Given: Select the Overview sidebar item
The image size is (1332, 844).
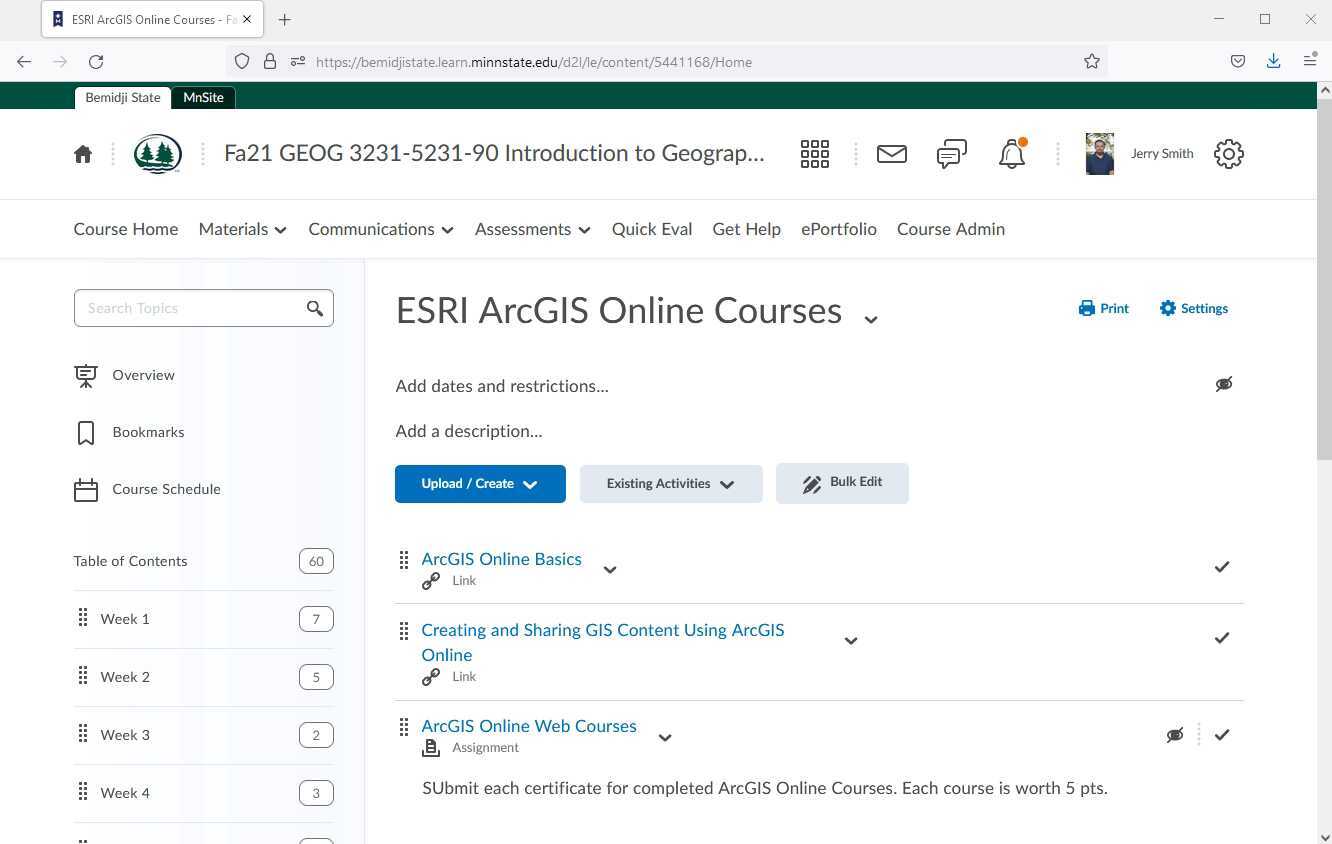Looking at the screenshot, I should pos(143,375).
